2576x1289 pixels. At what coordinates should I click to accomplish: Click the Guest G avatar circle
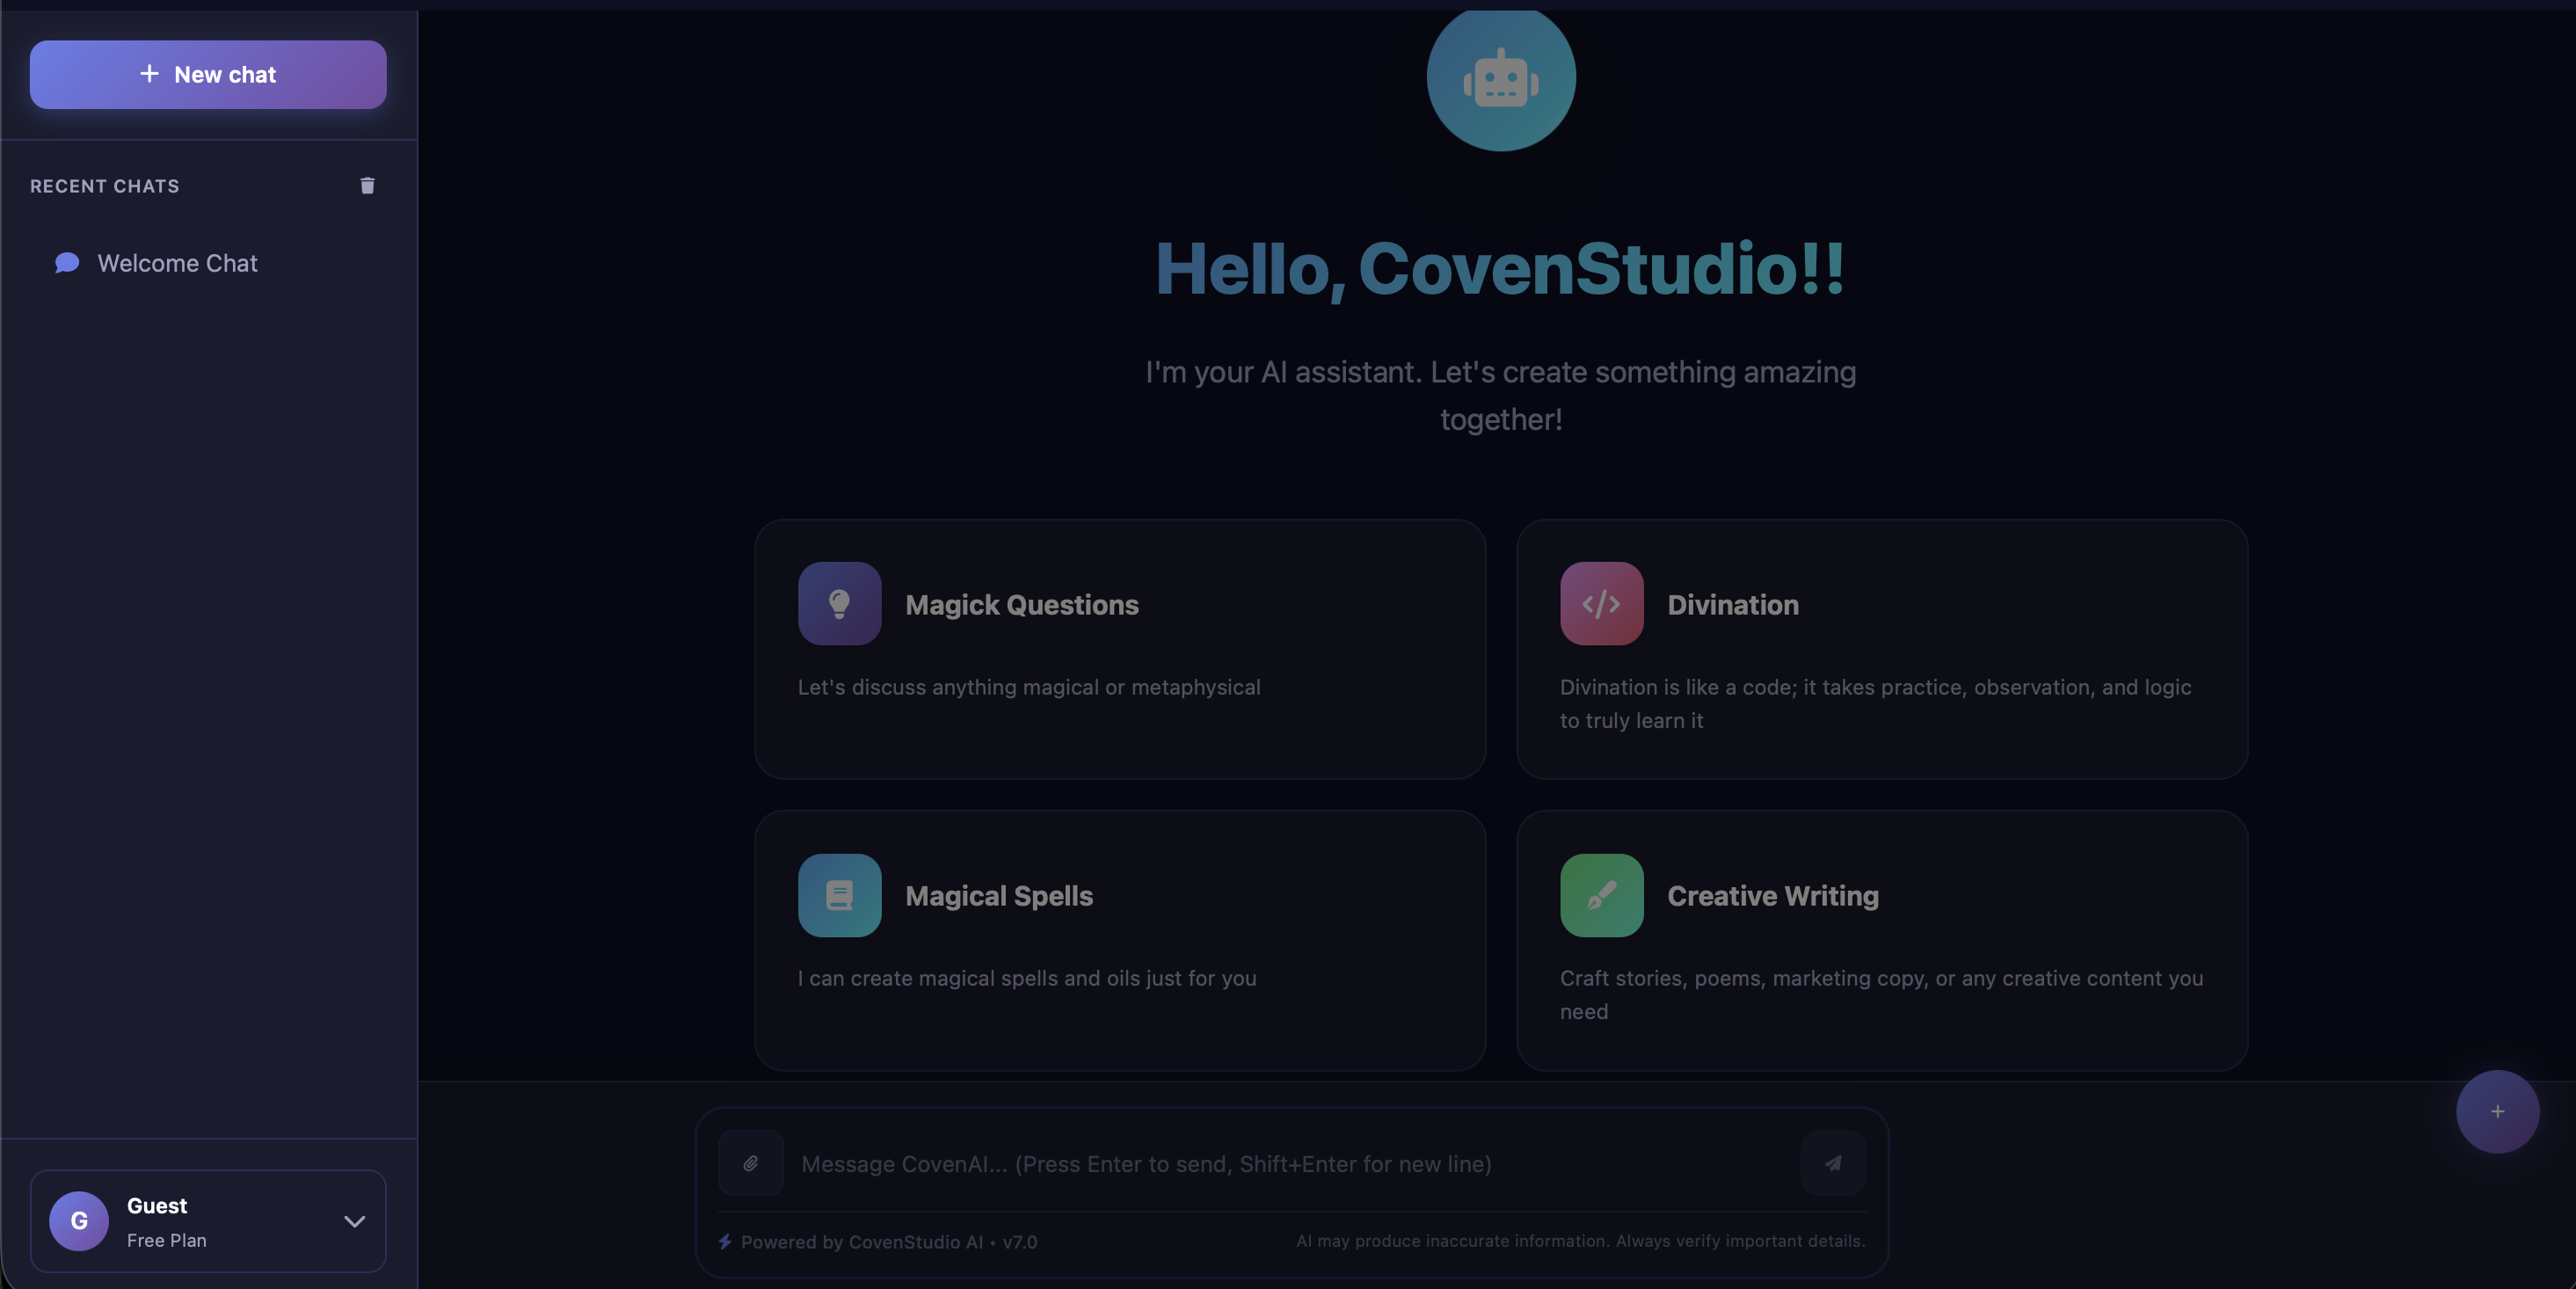click(79, 1221)
